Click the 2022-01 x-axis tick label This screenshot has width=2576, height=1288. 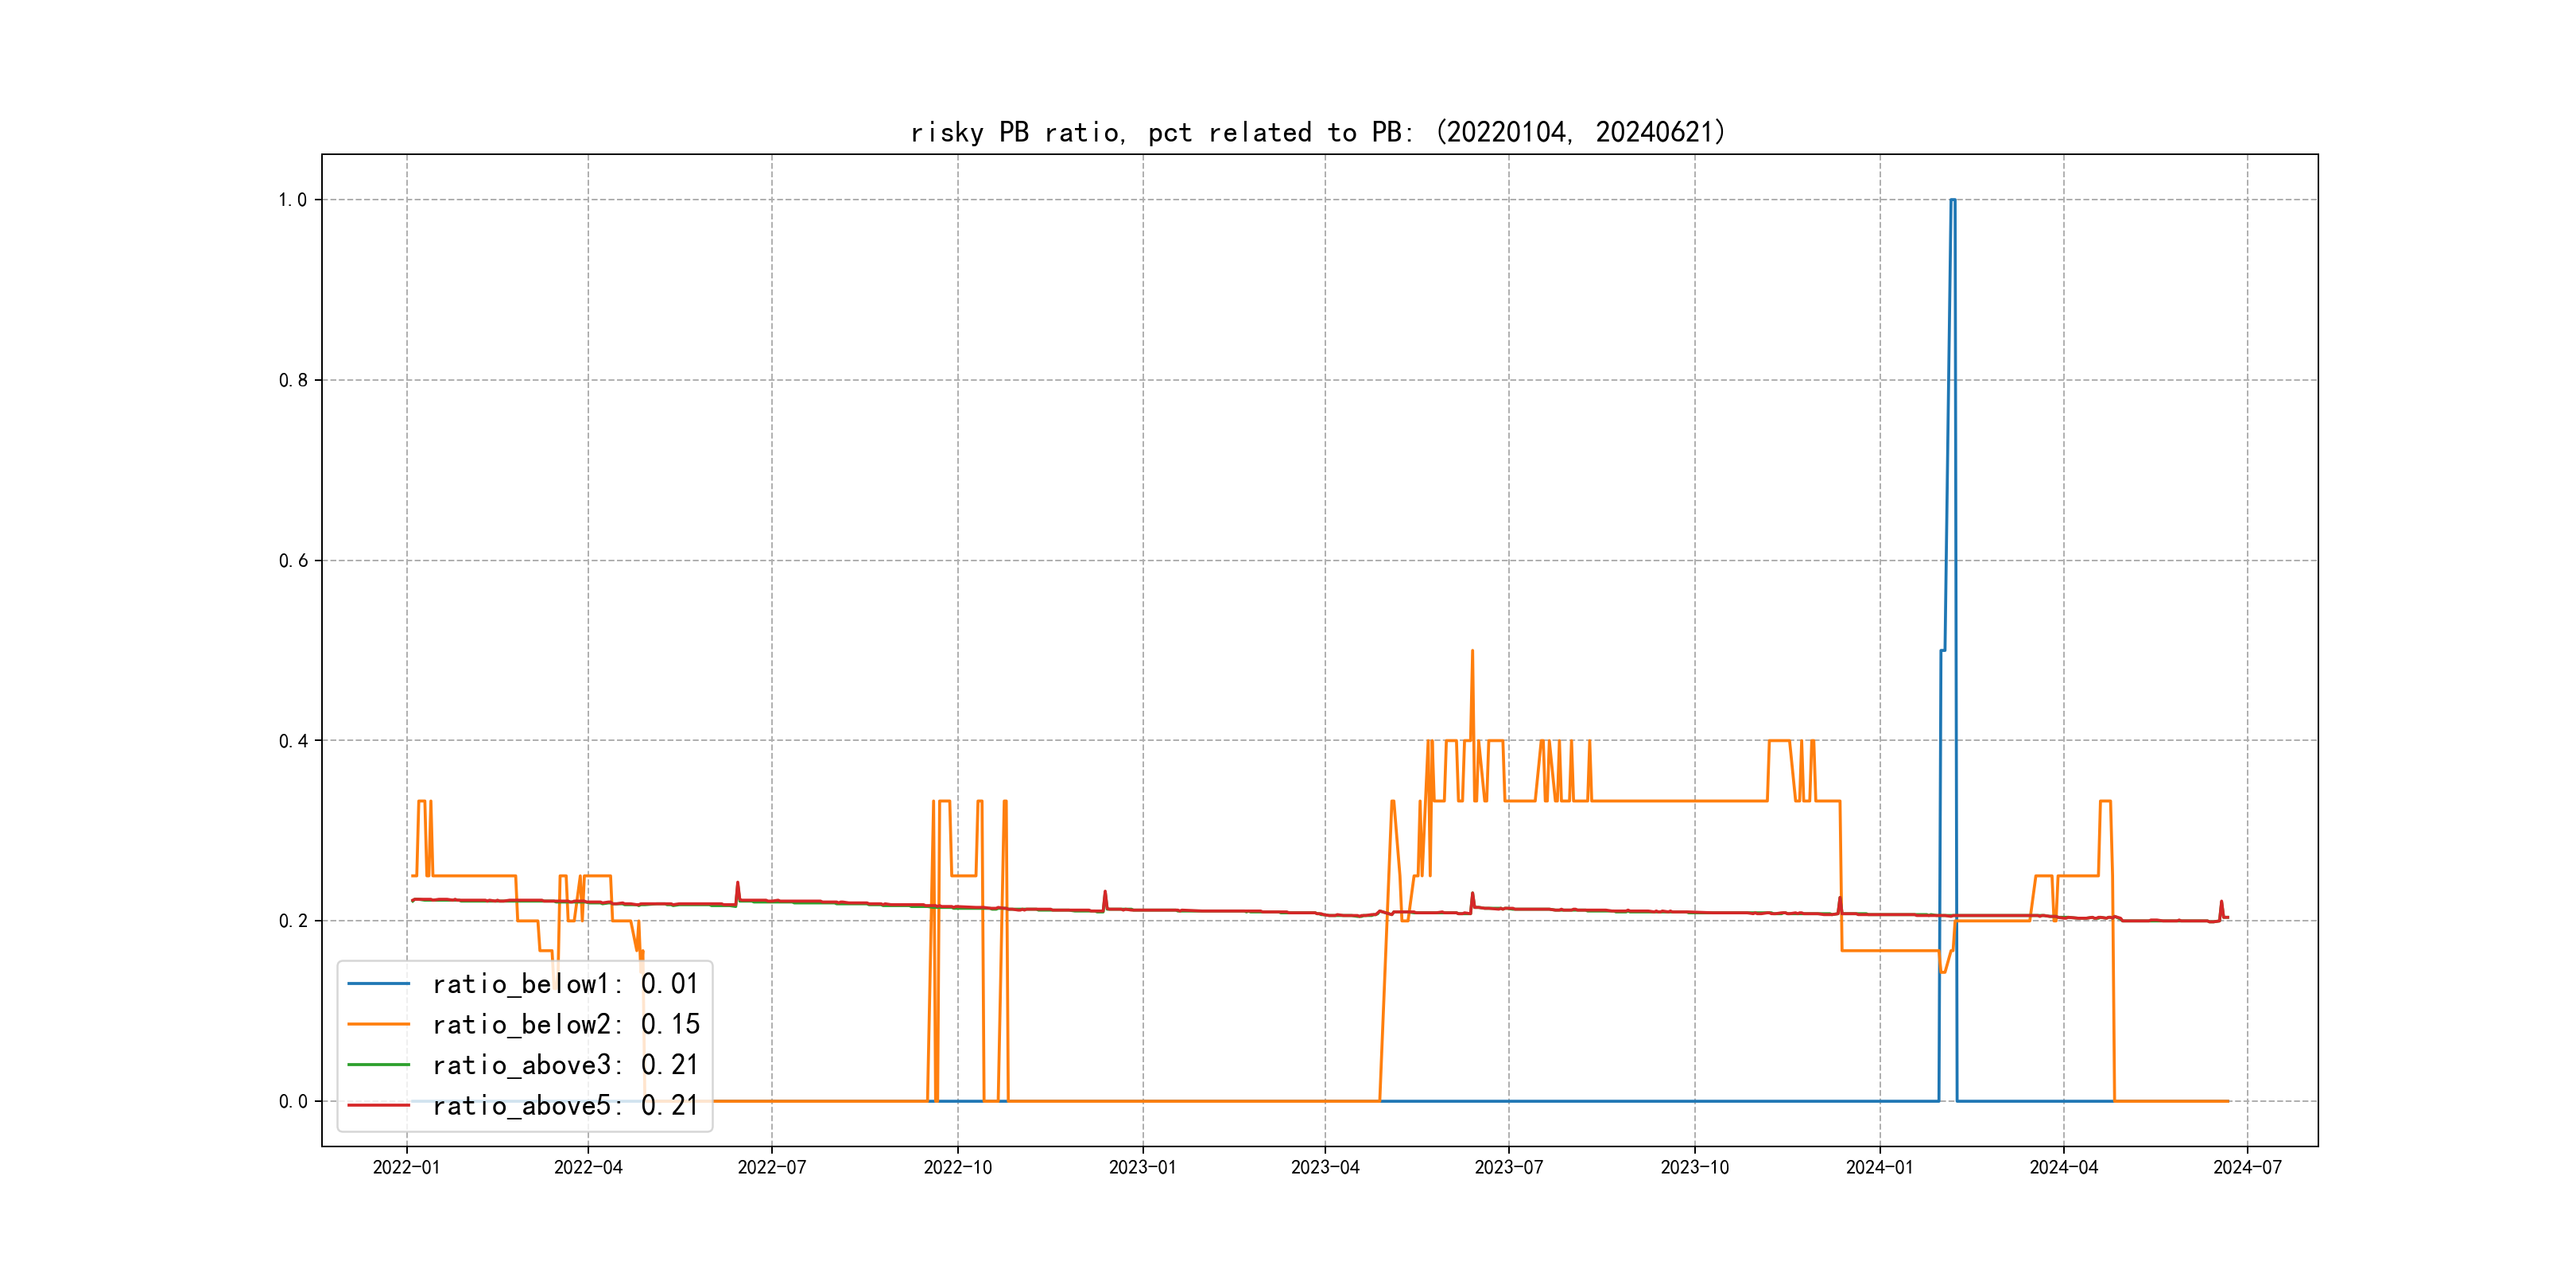(406, 1167)
